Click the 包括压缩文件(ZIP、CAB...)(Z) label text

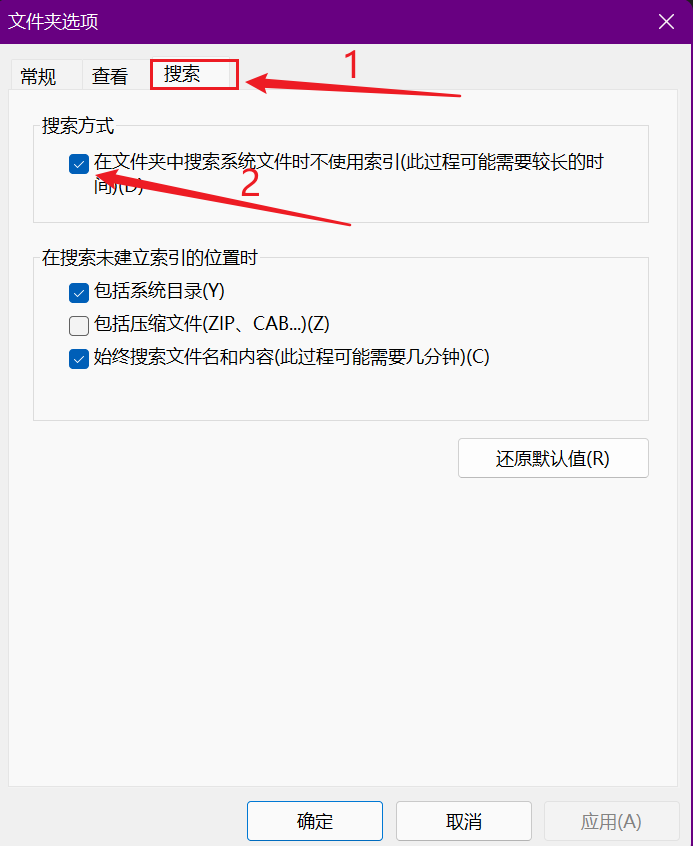coord(212,324)
